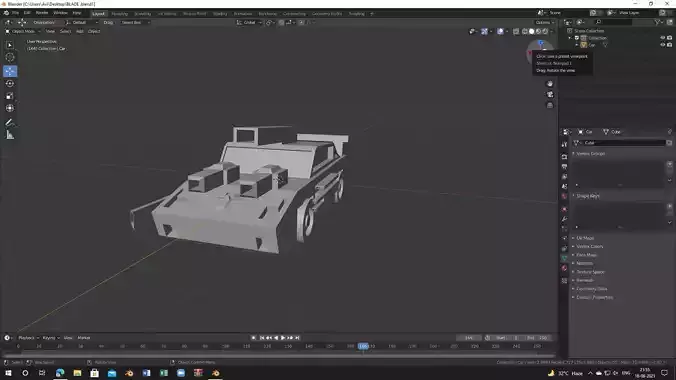Open the Global transform orientation dropdown

(x=249, y=22)
